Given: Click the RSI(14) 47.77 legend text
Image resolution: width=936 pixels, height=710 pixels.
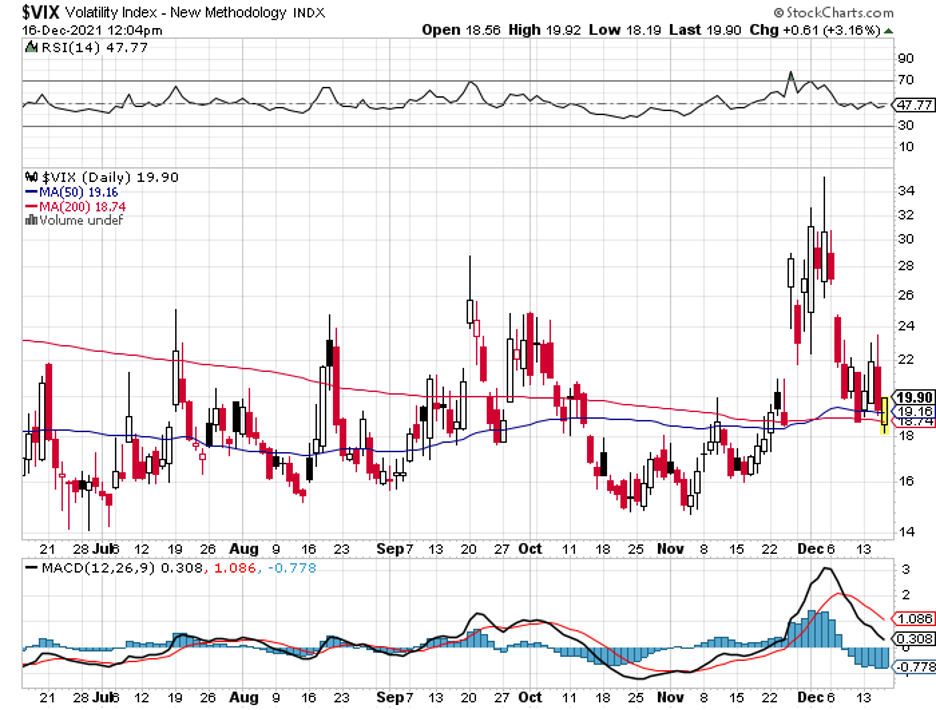Looking at the screenshot, I should coord(94,47).
